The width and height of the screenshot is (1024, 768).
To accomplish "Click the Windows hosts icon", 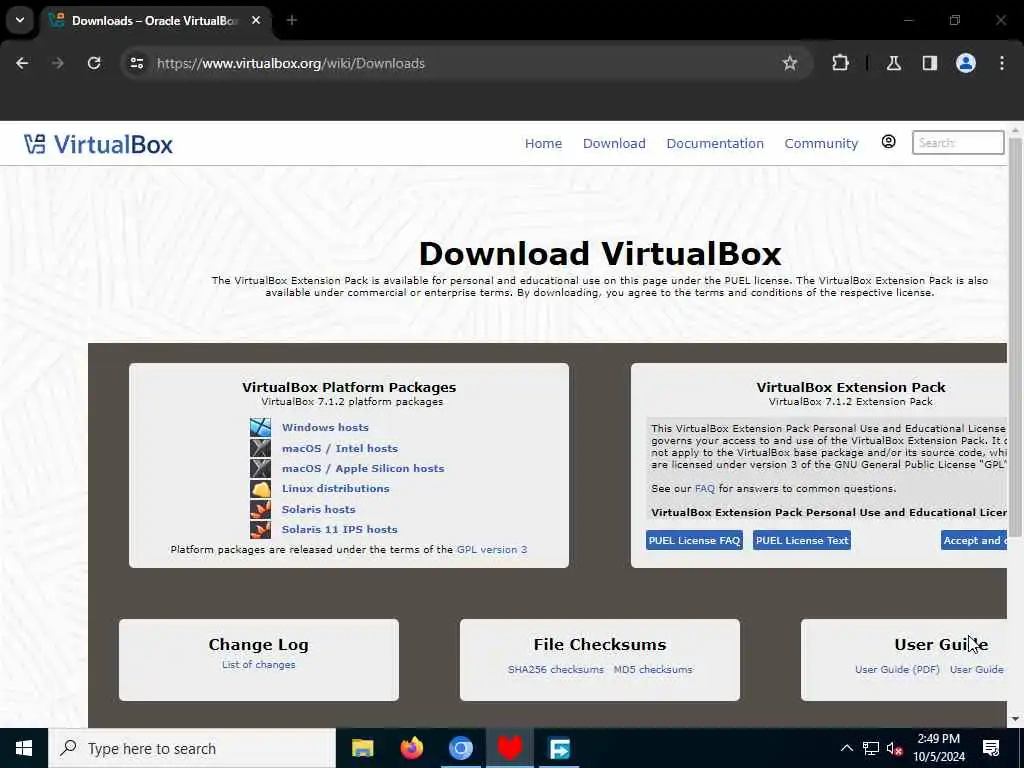I will (x=260, y=427).
